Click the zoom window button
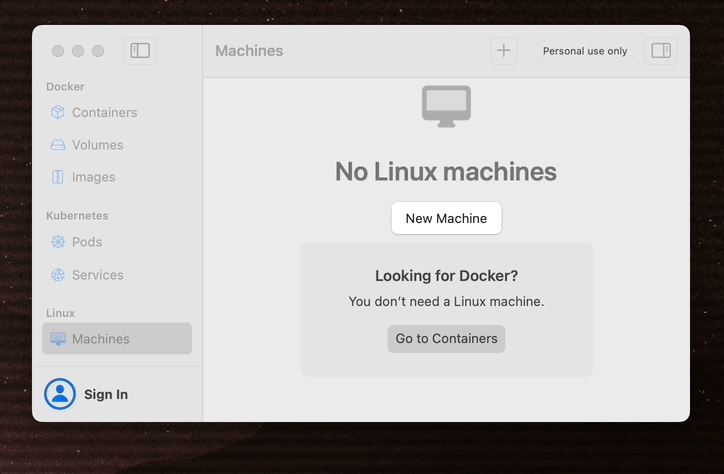 pyautogui.click(x=98, y=51)
